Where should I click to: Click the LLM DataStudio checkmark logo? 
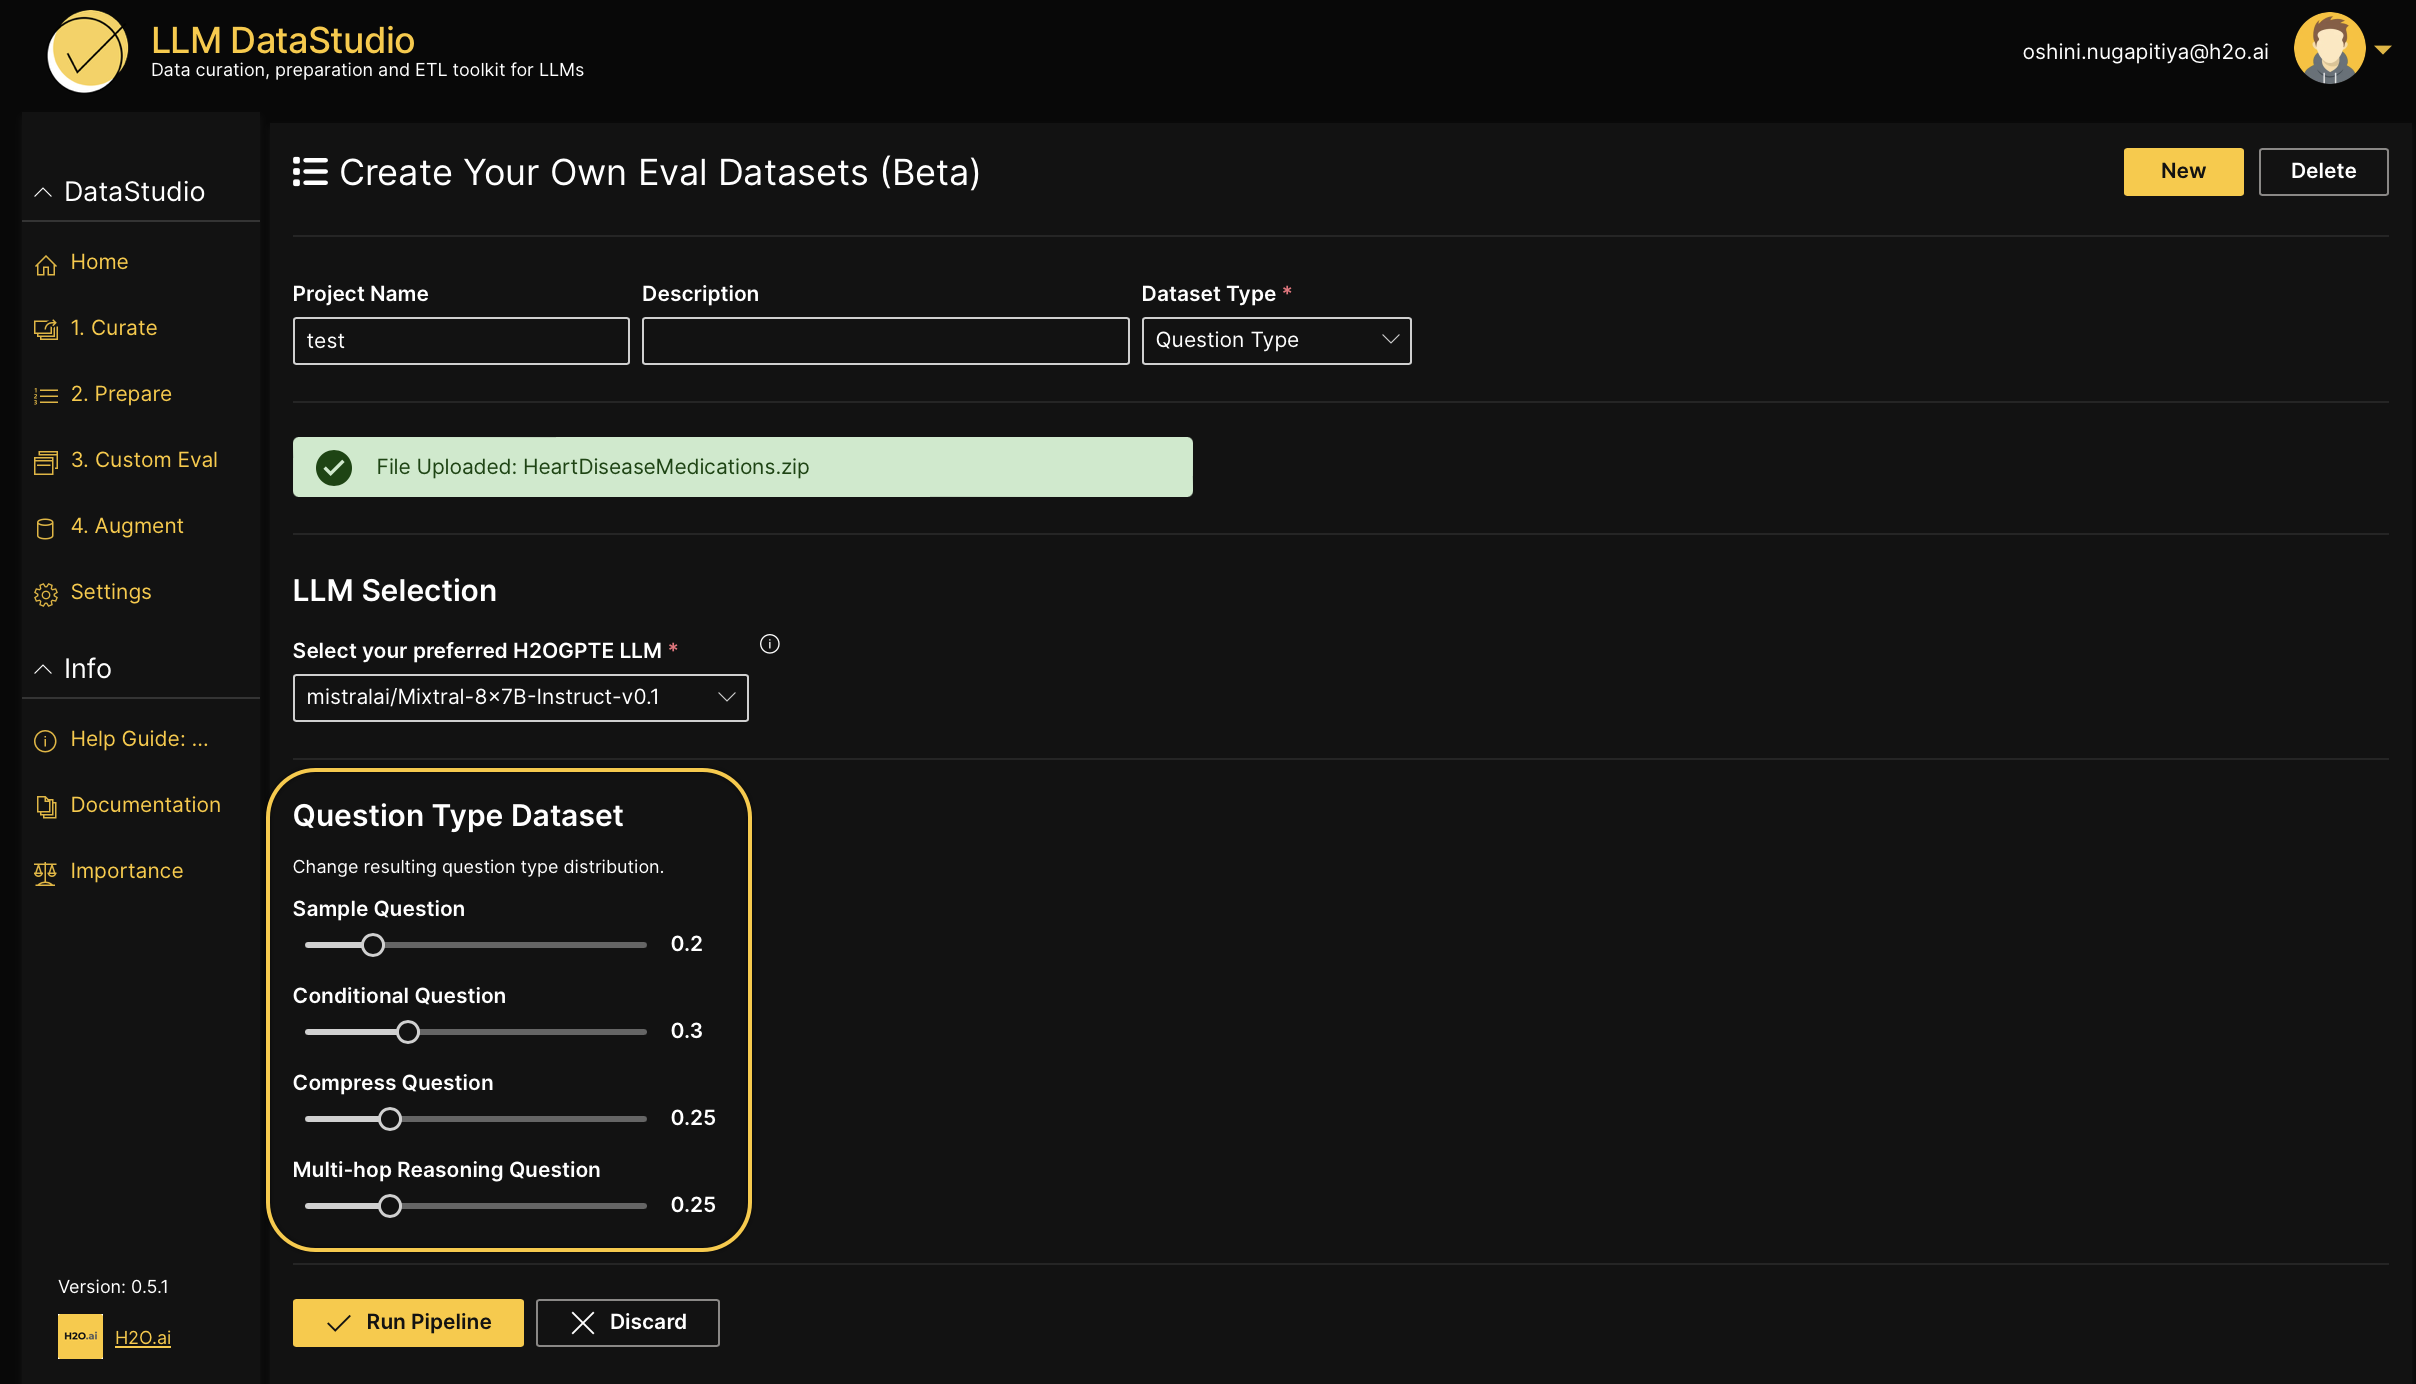click(x=88, y=51)
